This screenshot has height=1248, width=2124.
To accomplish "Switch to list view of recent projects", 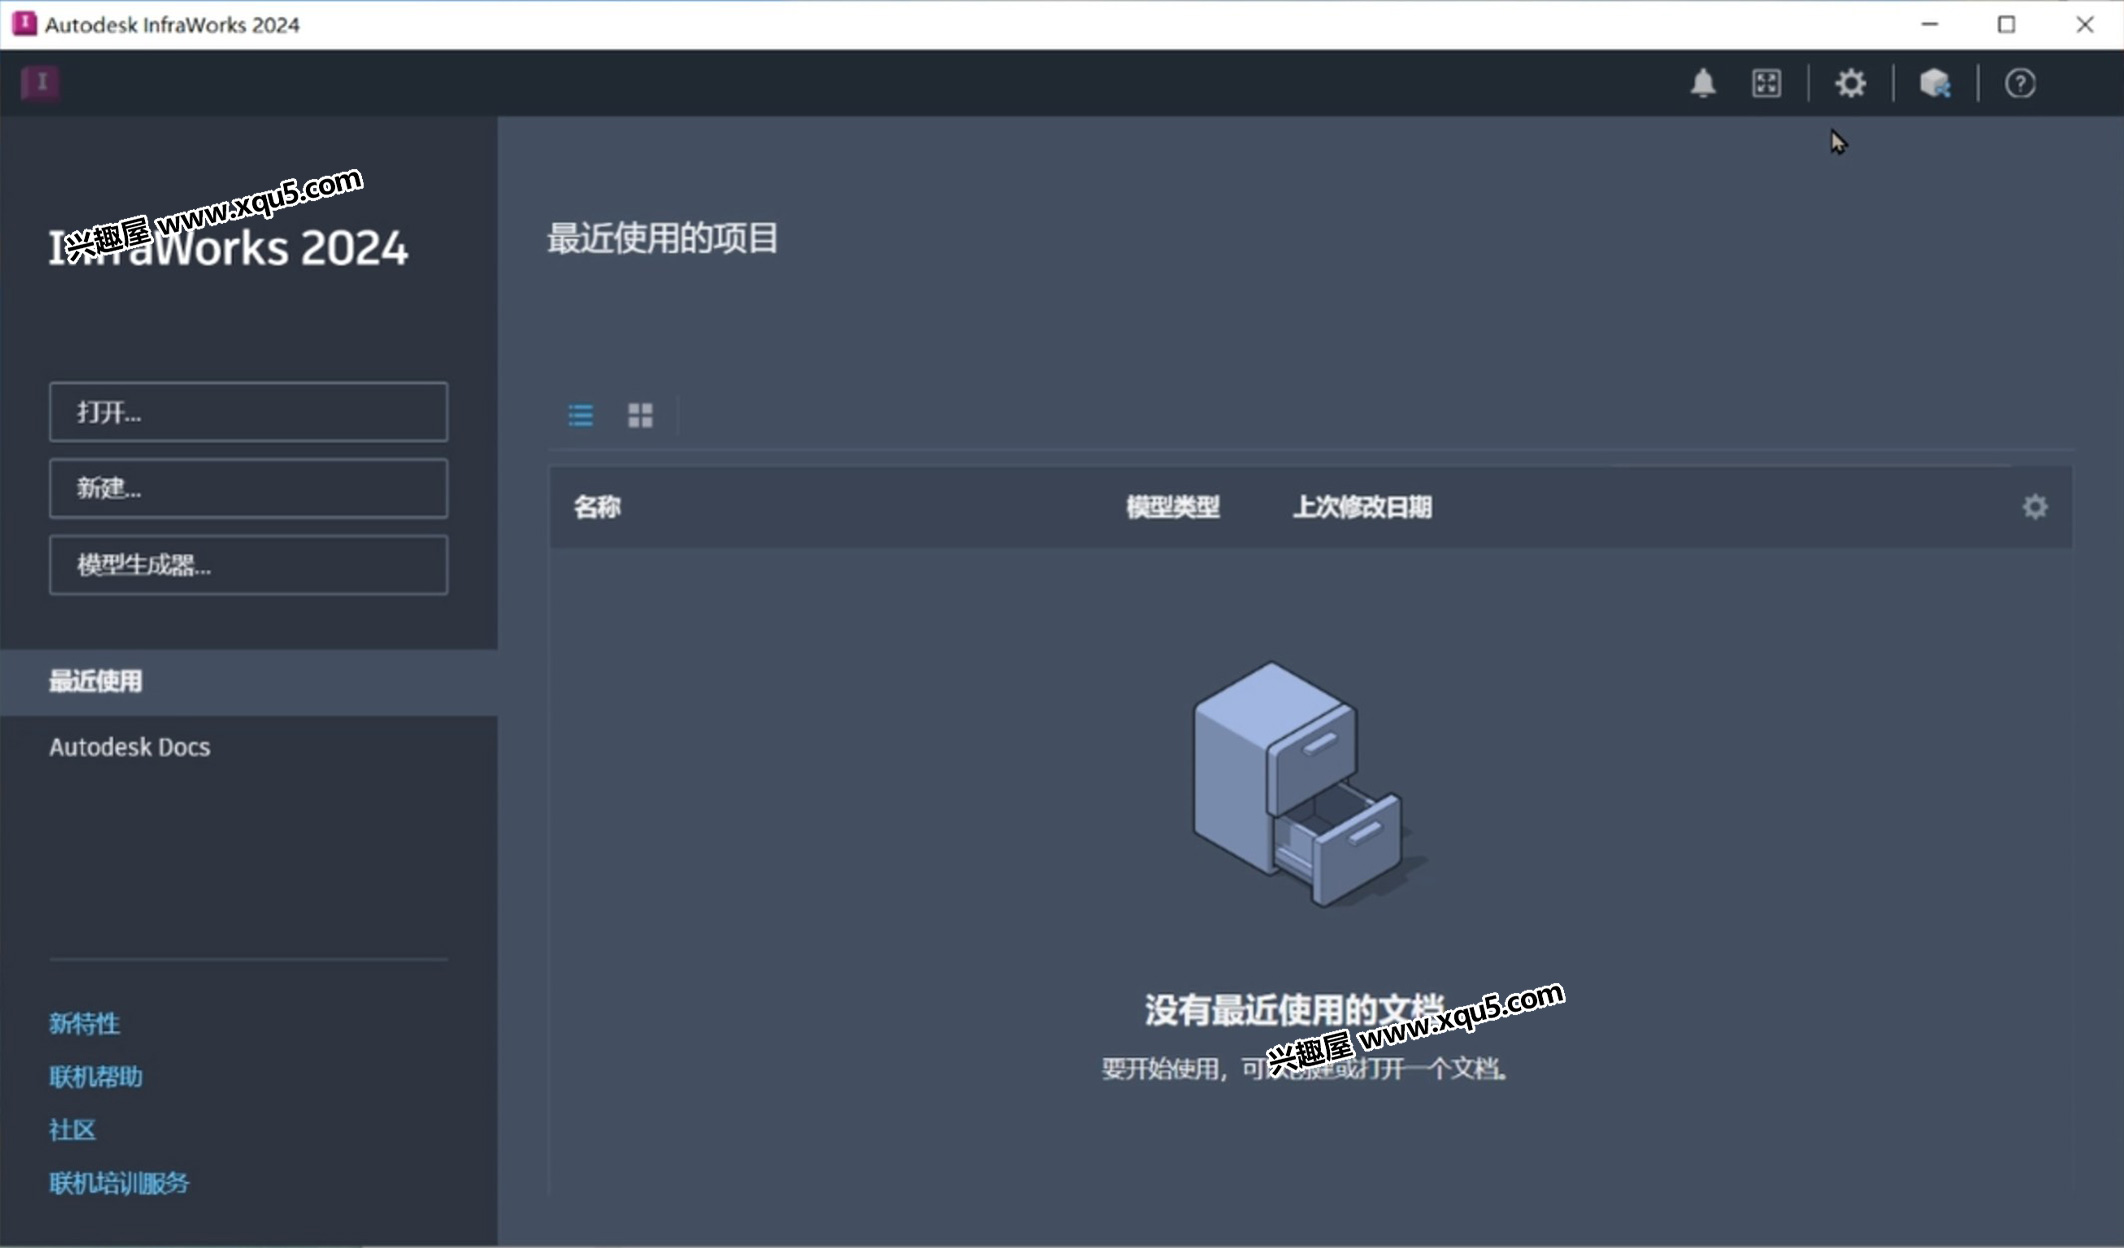I will point(581,415).
